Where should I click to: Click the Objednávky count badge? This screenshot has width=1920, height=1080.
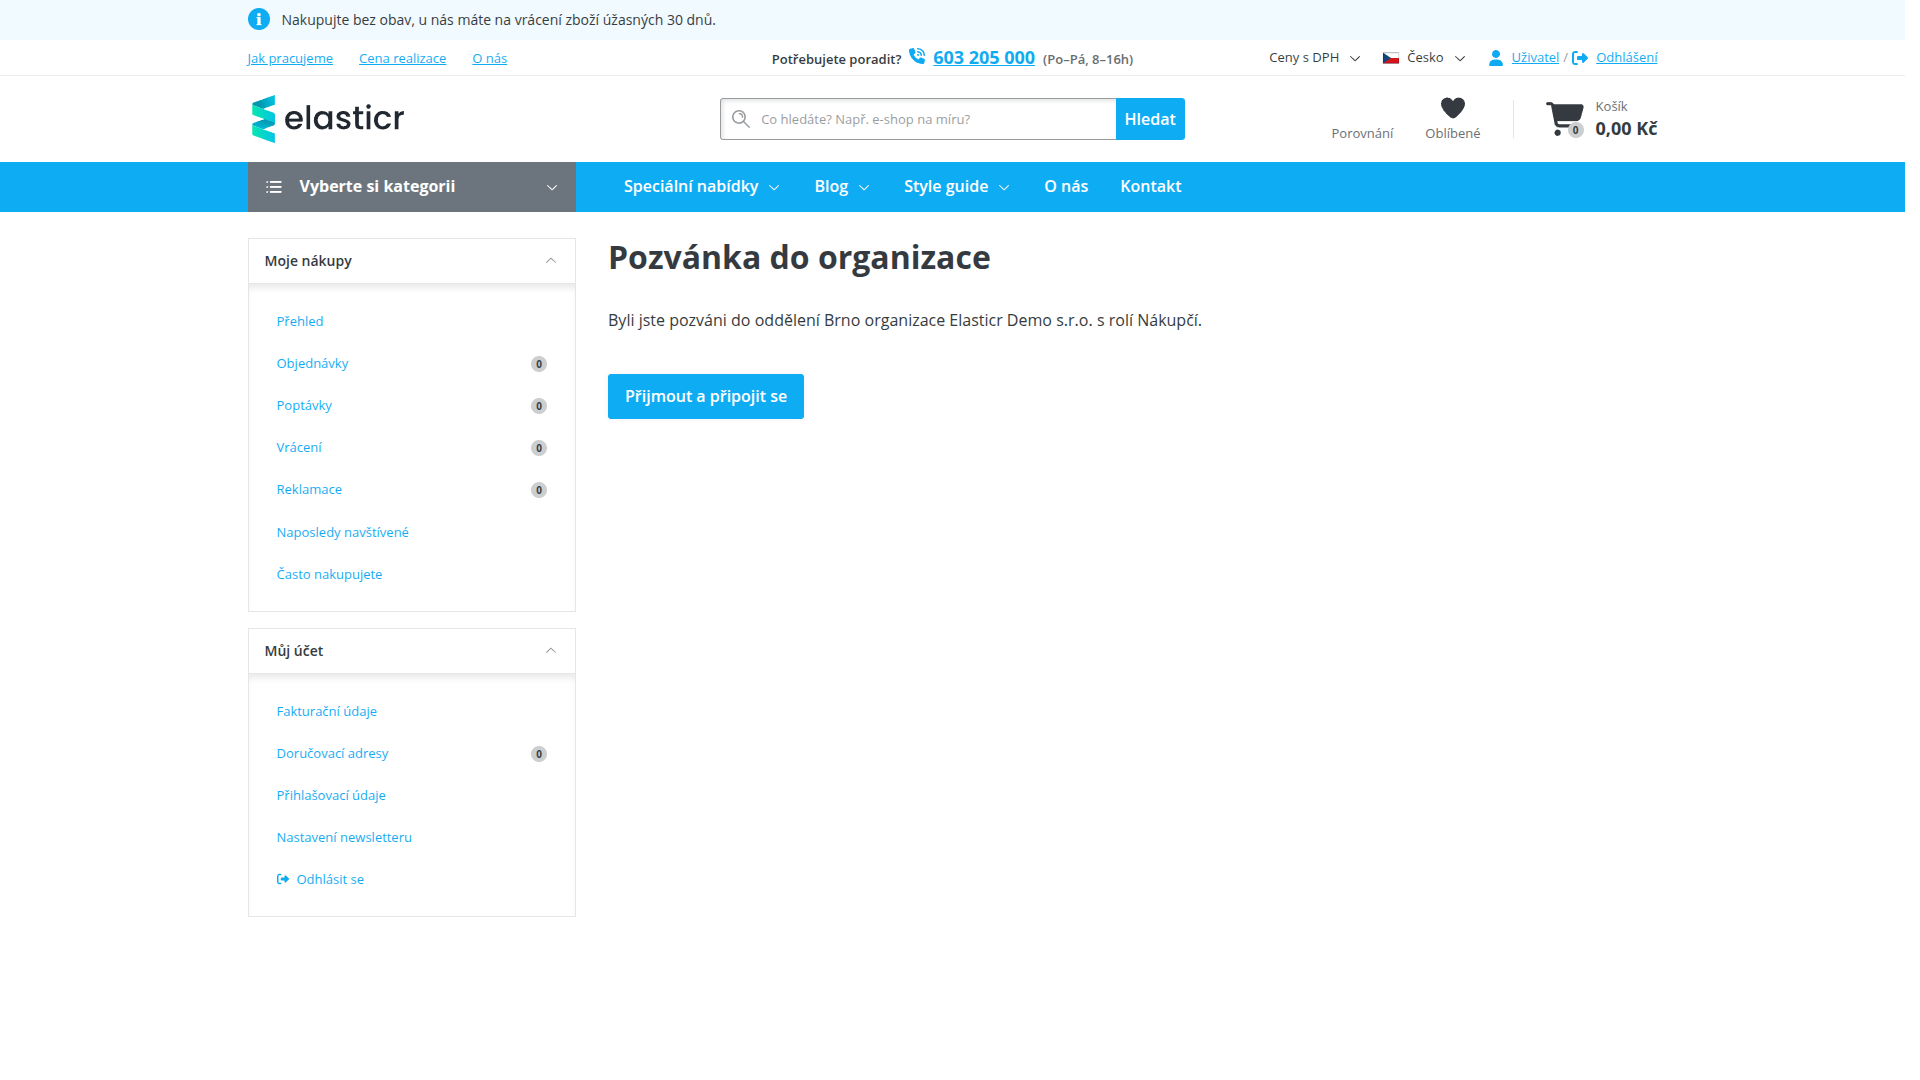pyautogui.click(x=539, y=364)
